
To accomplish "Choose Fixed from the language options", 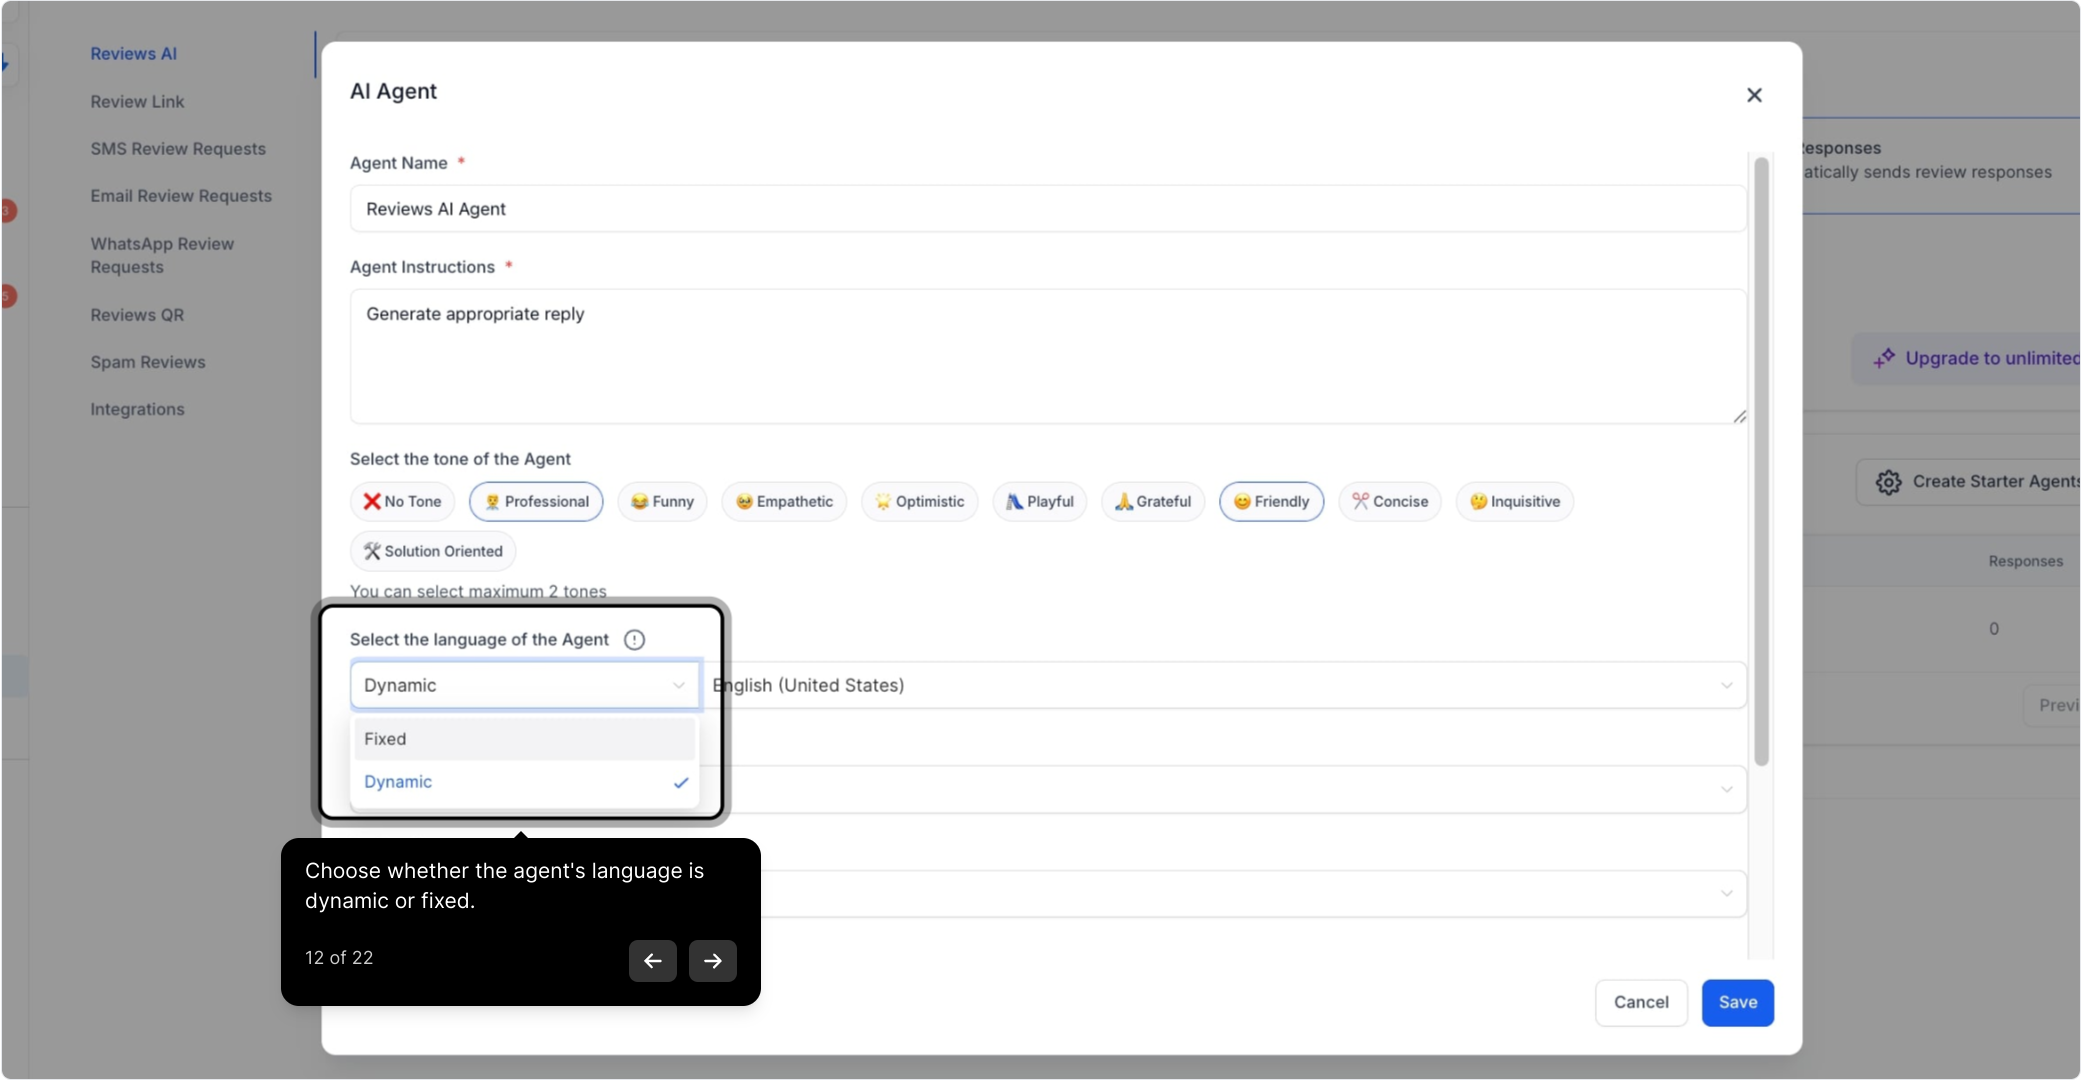I will (525, 739).
